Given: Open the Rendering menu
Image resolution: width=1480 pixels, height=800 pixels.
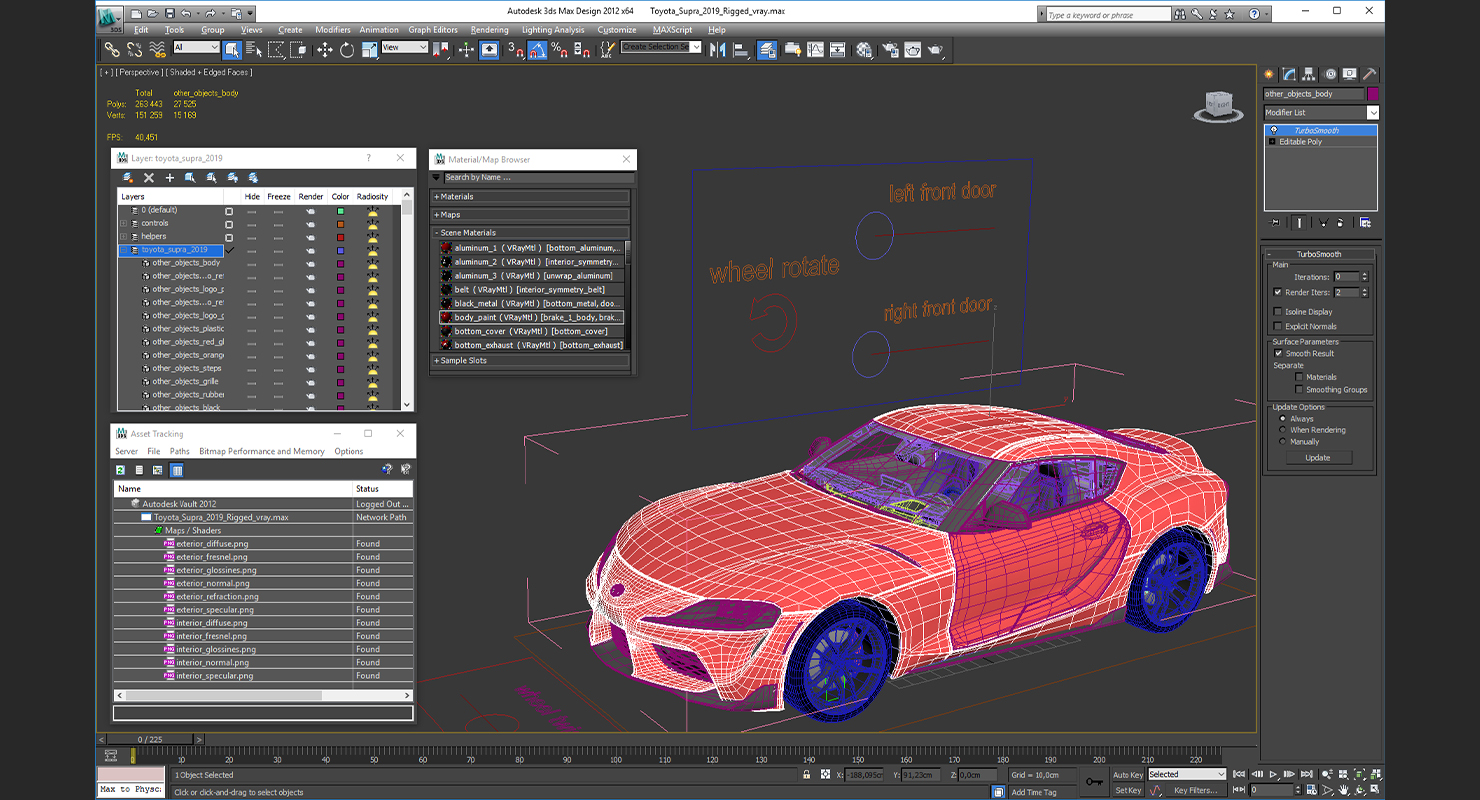Looking at the screenshot, I should [490, 30].
